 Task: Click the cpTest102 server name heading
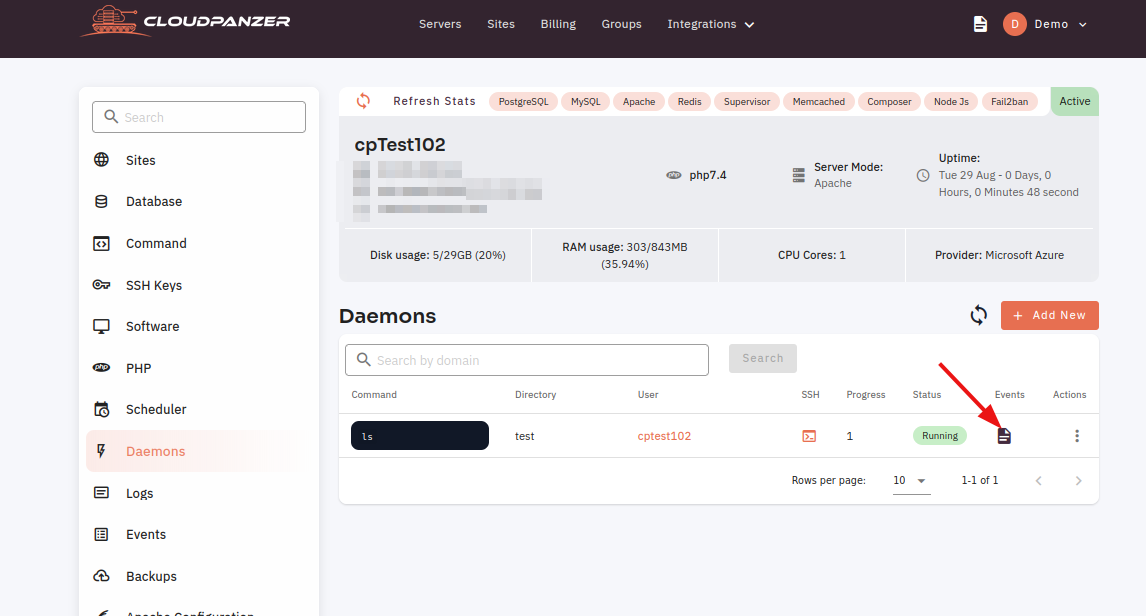pos(400,145)
